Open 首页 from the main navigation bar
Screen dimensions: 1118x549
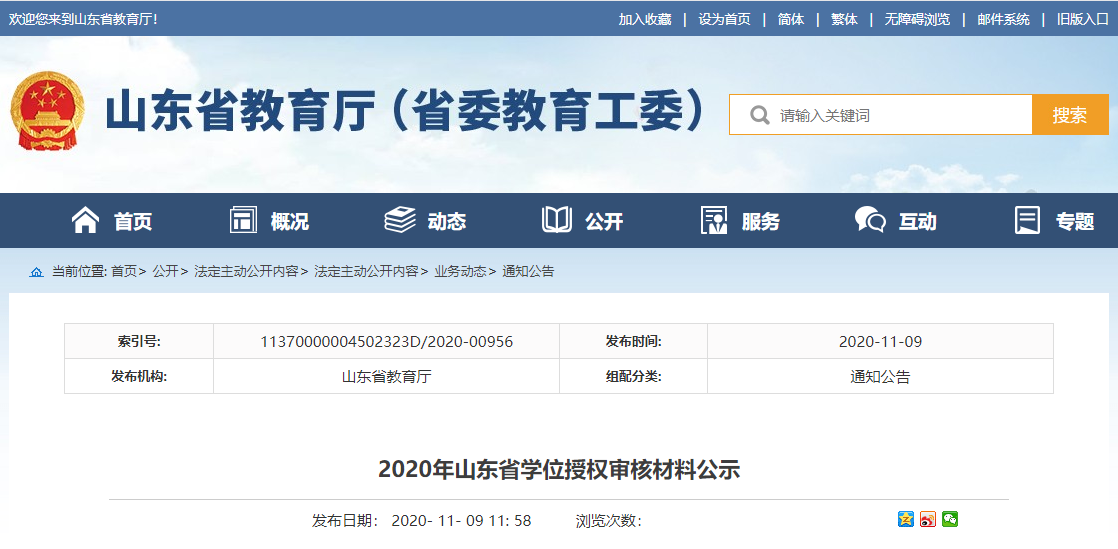[112, 221]
